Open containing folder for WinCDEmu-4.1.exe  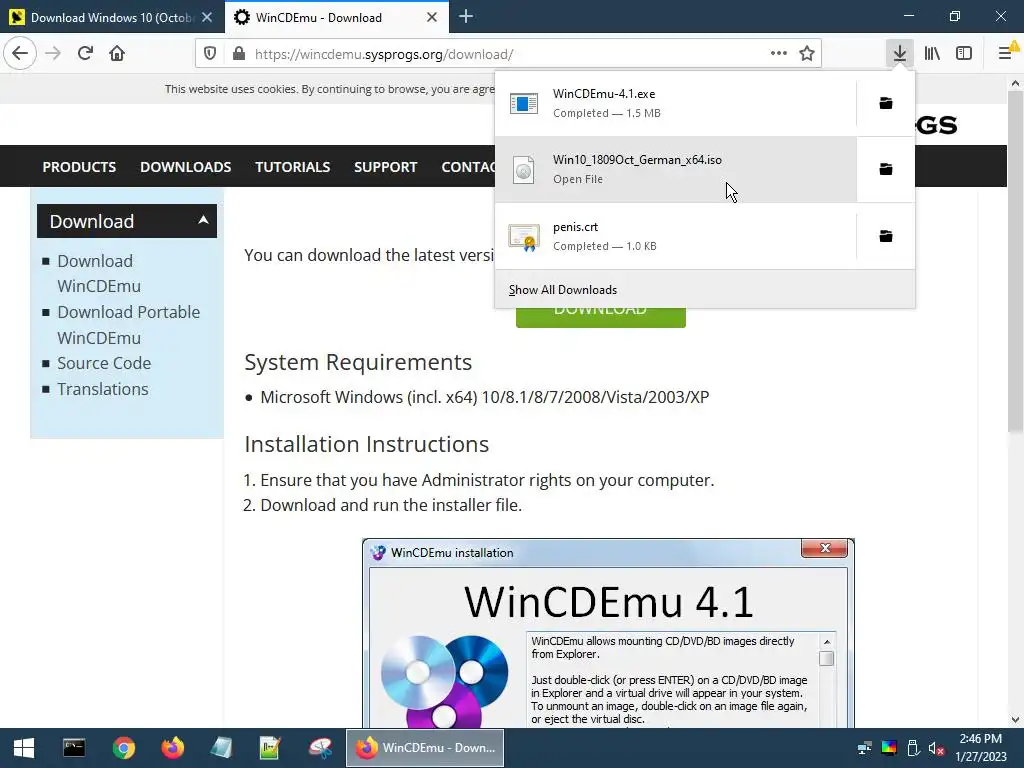(886, 103)
